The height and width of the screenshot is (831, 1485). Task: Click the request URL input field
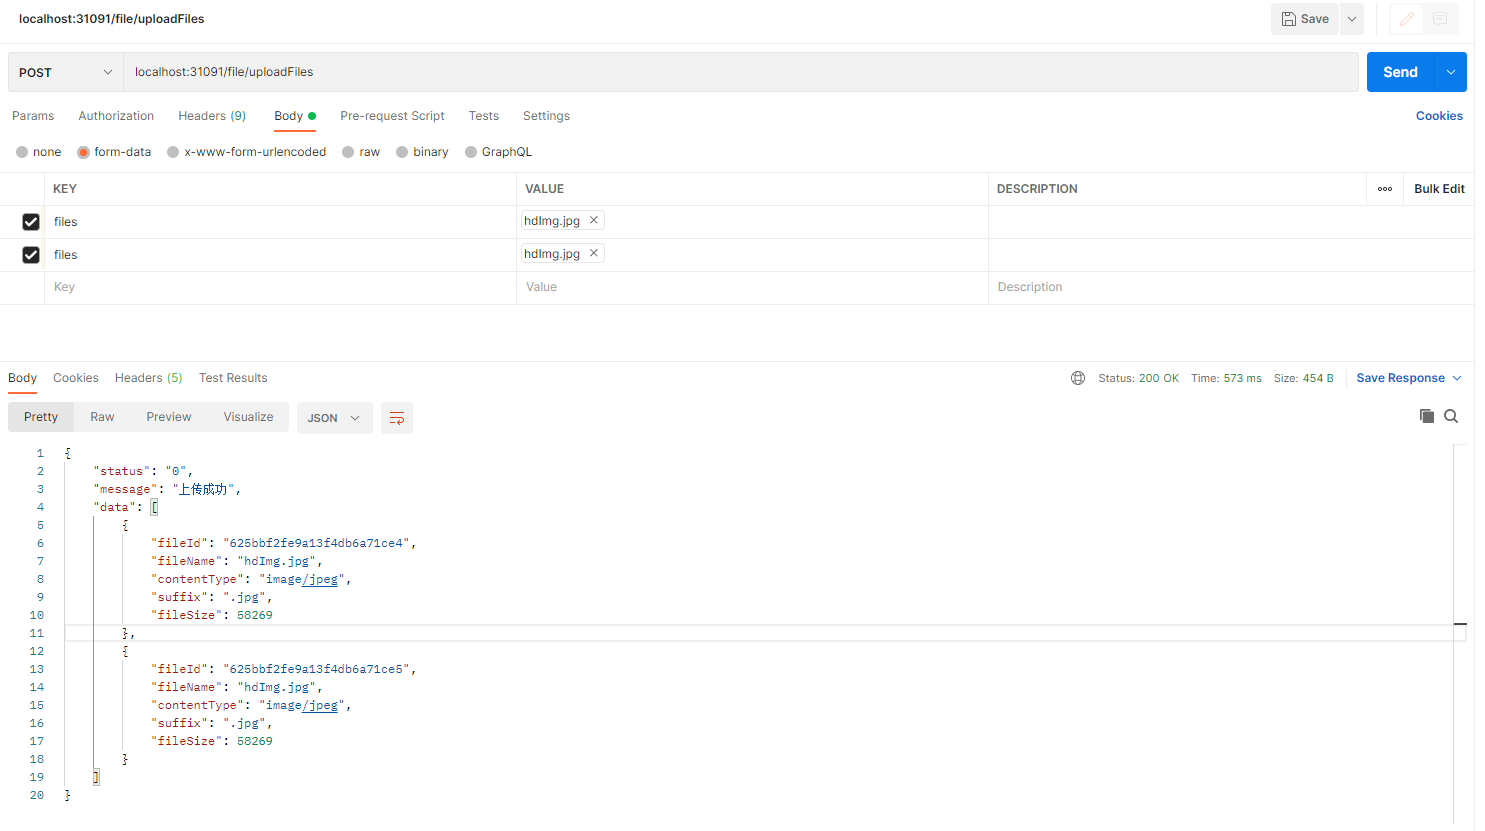[x=740, y=72]
